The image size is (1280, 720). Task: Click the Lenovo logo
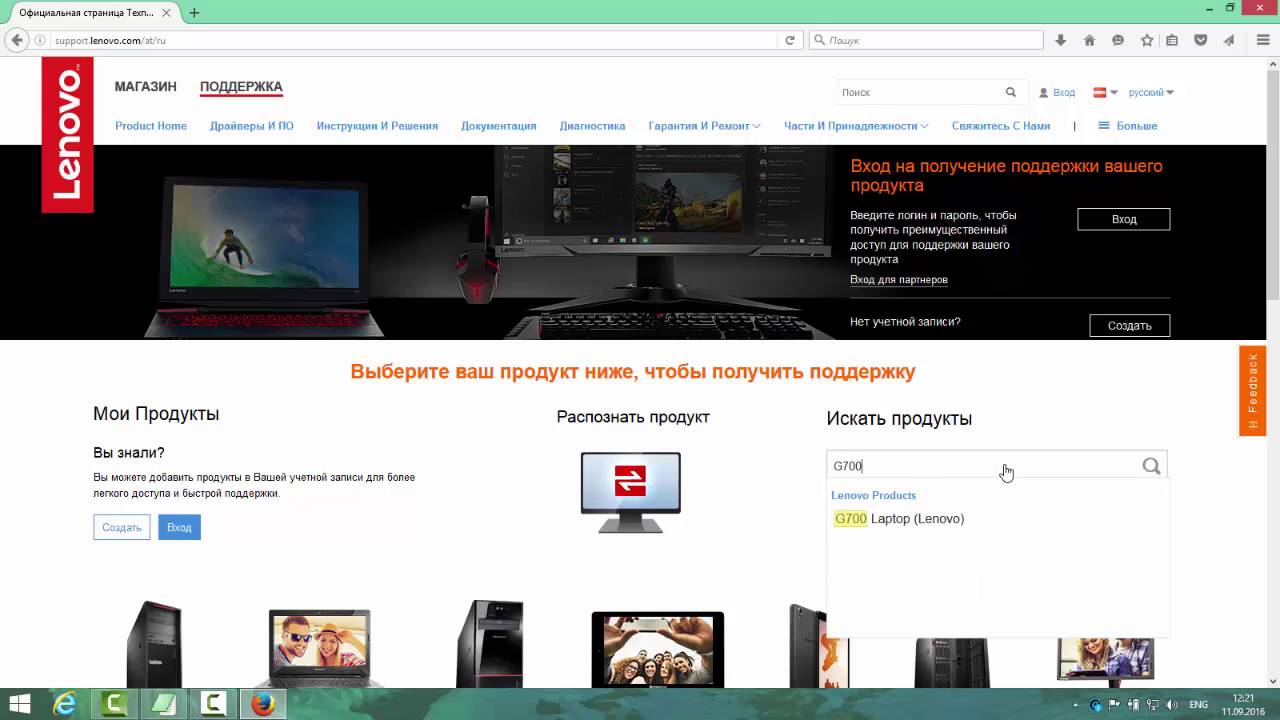pos(67,134)
